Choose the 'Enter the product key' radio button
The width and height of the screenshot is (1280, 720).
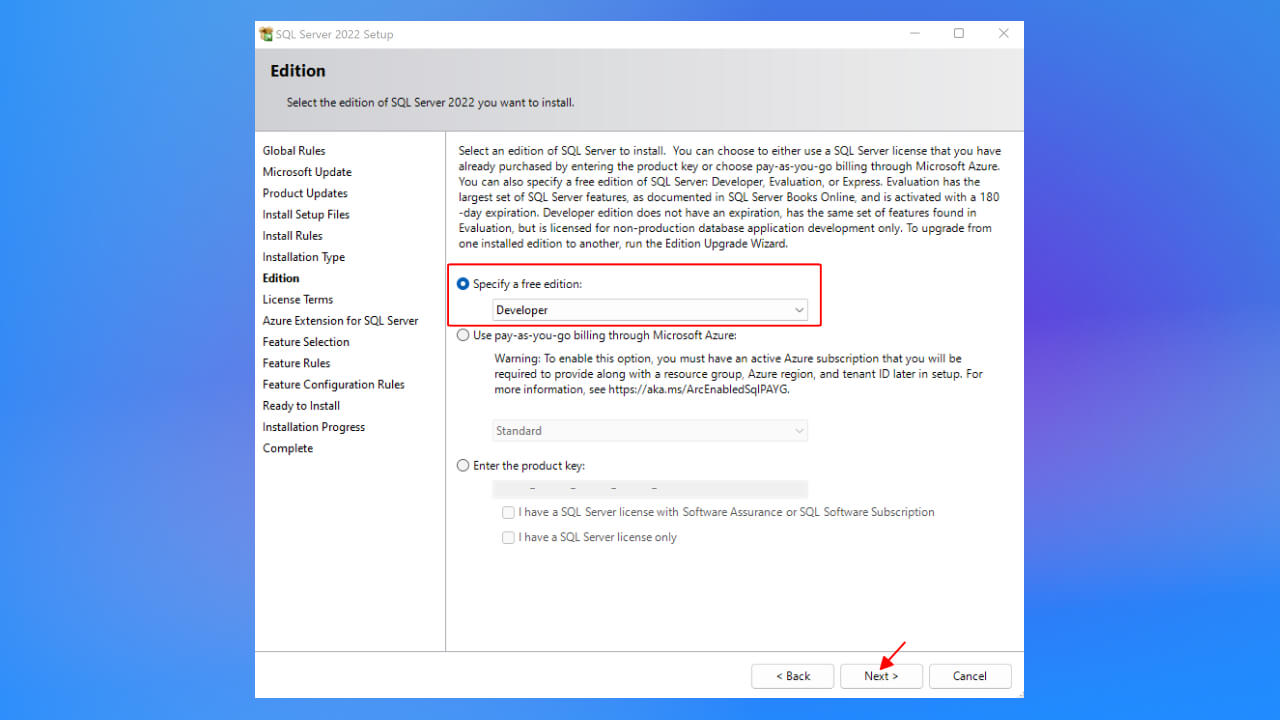pos(463,466)
